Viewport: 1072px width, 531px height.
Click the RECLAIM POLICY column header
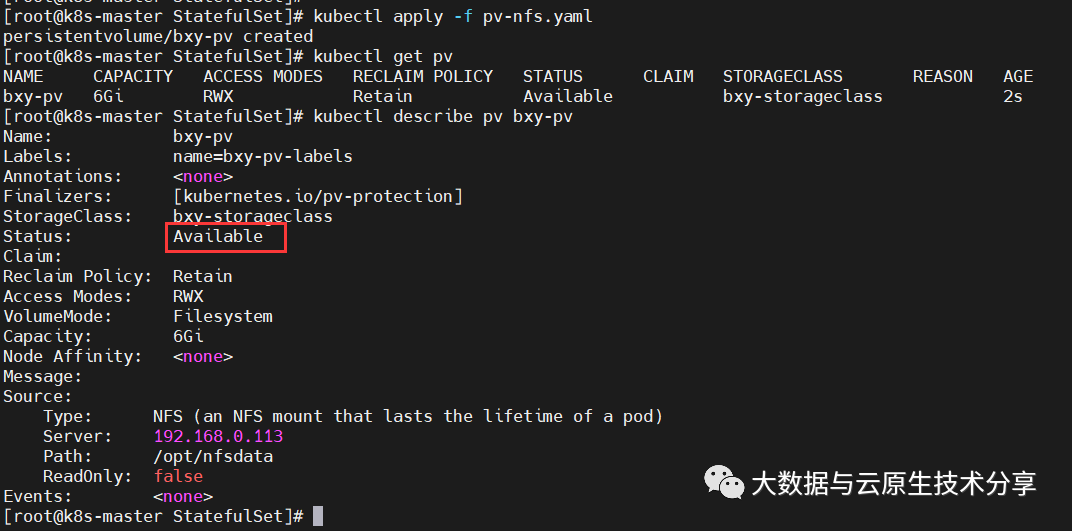[423, 77]
